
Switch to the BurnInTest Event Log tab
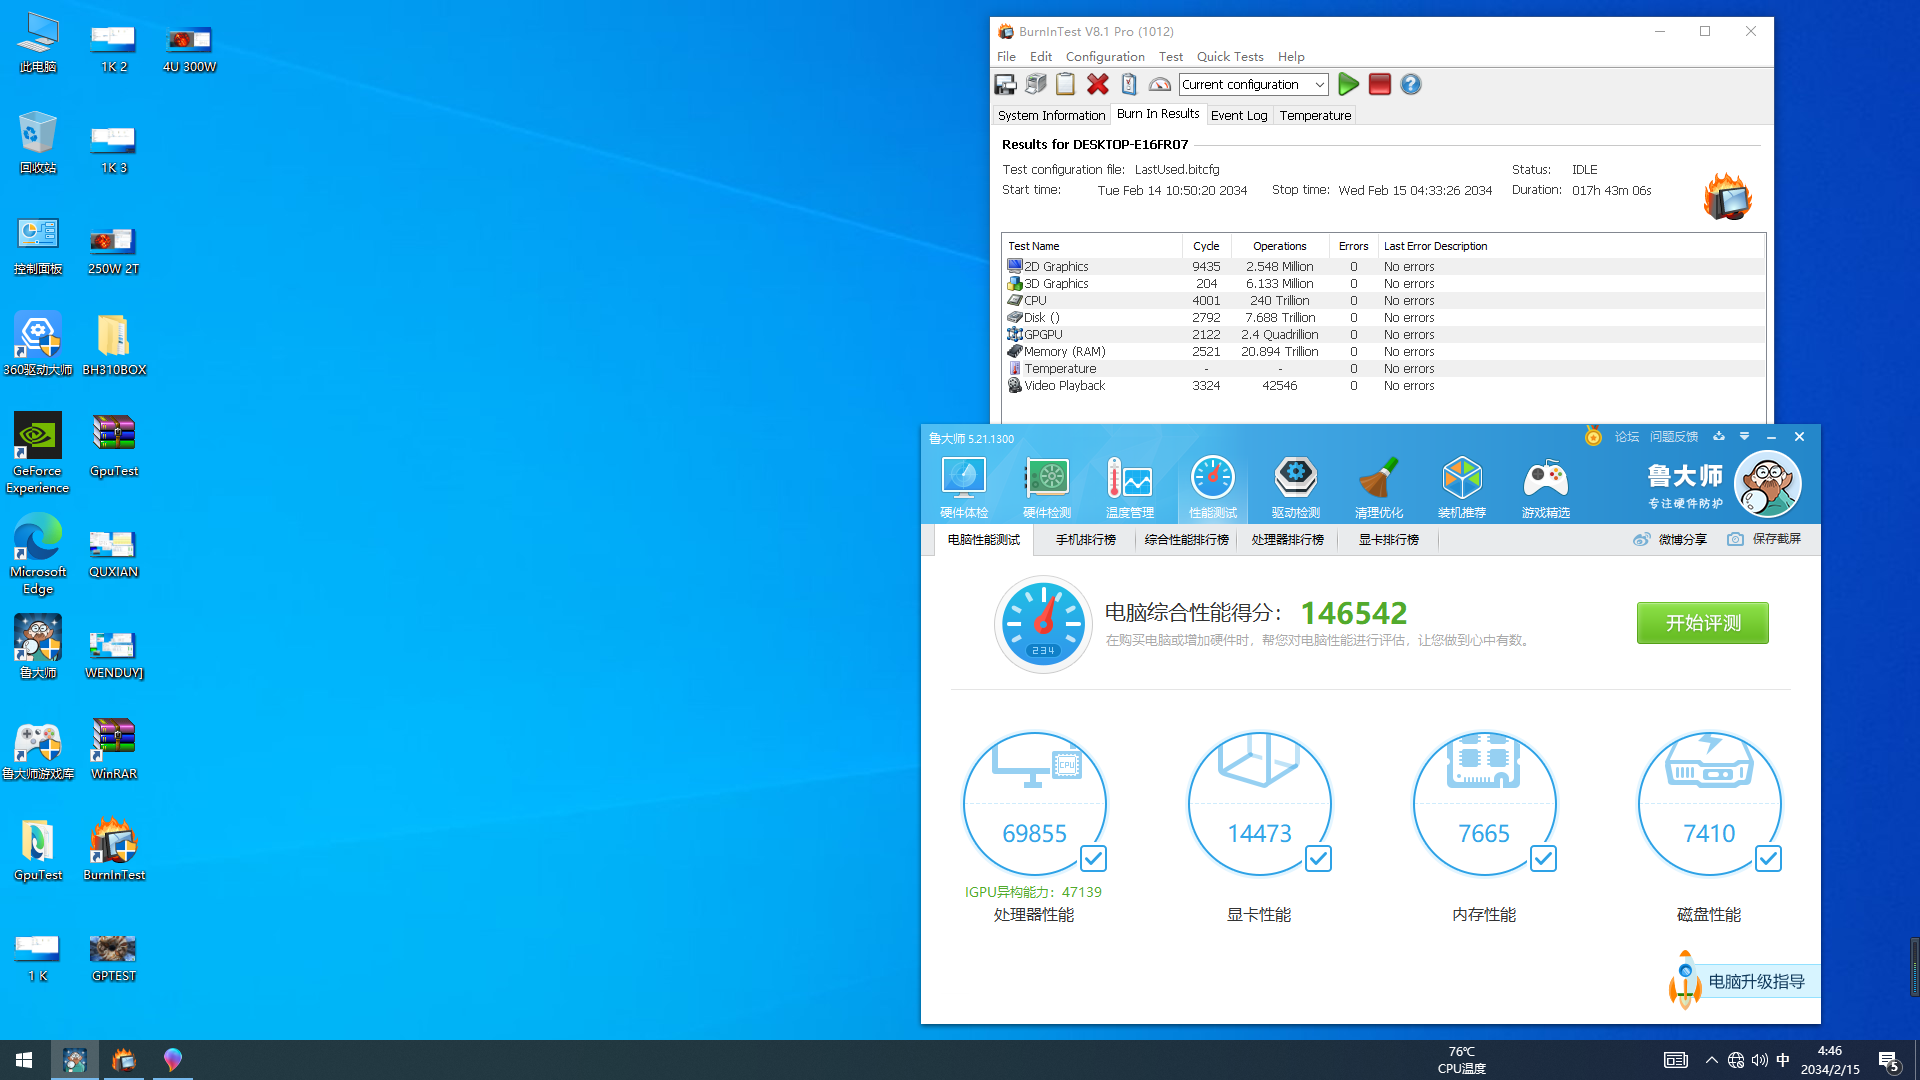1238,115
